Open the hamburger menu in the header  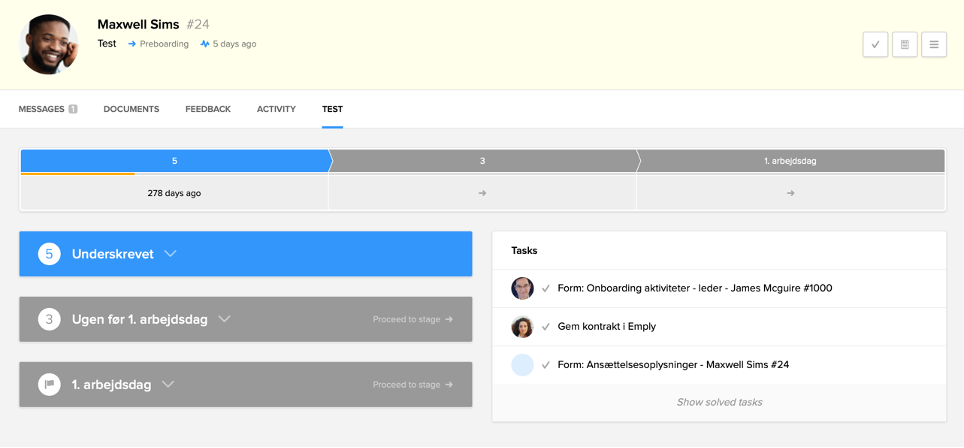934,44
